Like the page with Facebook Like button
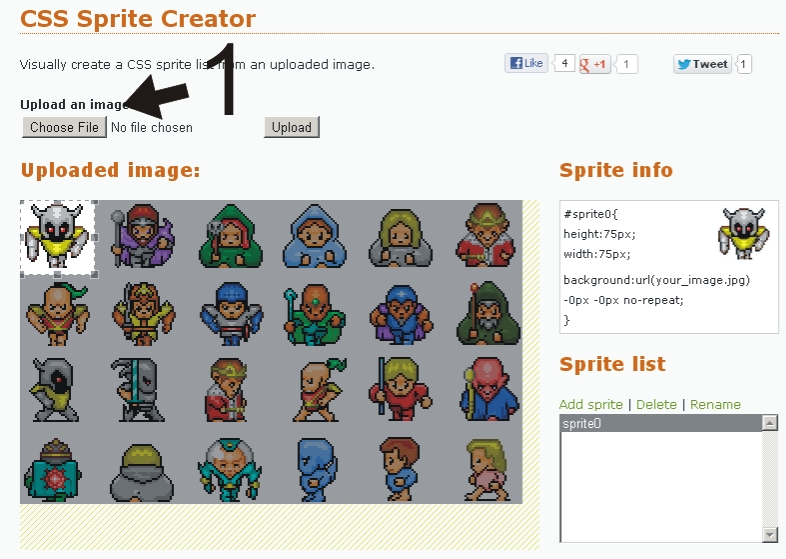 (x=526, y=63)
